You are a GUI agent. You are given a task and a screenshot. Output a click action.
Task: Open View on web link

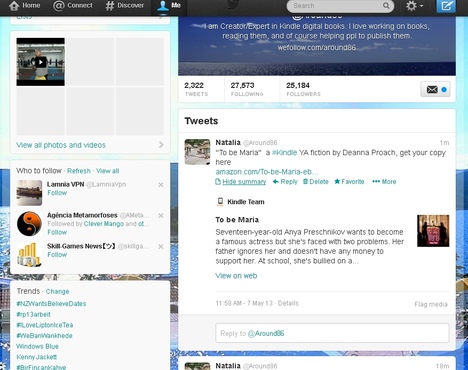pos(236,276)
